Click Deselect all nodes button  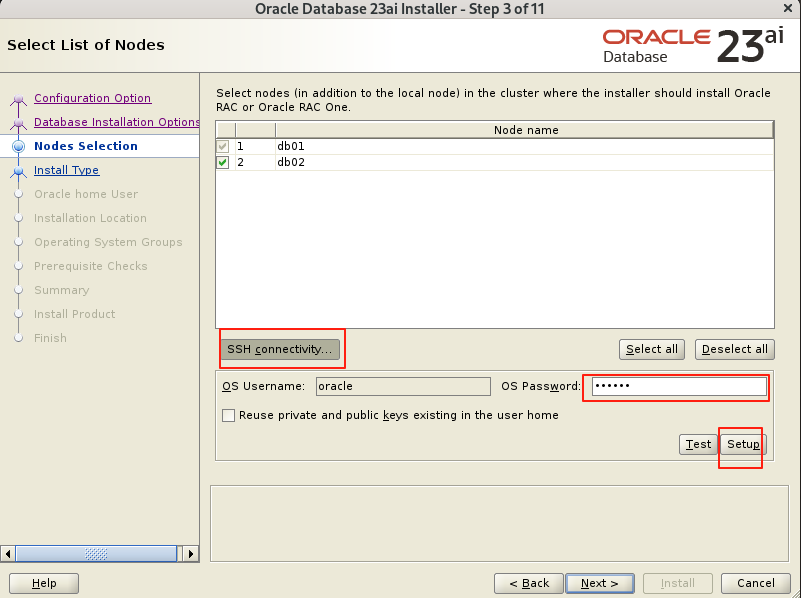[735, 349]
